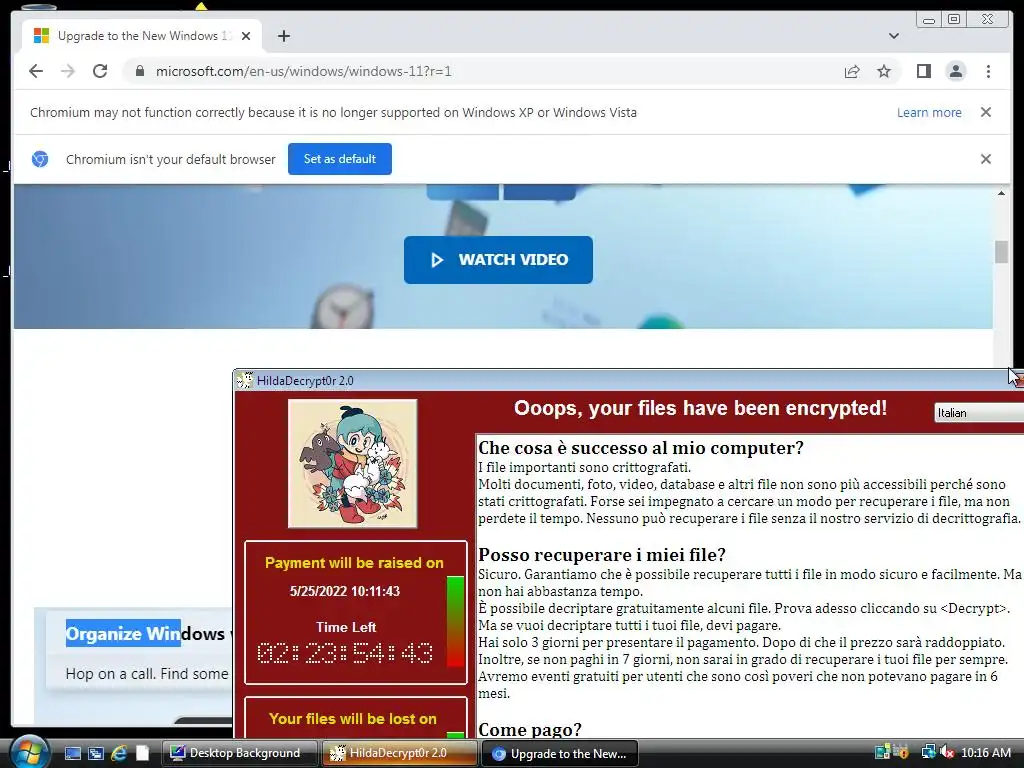The width and height of the screenshot is (1024, 768).
Task: Click the Time Left countdown timer
Action: (x=345, y=652)
